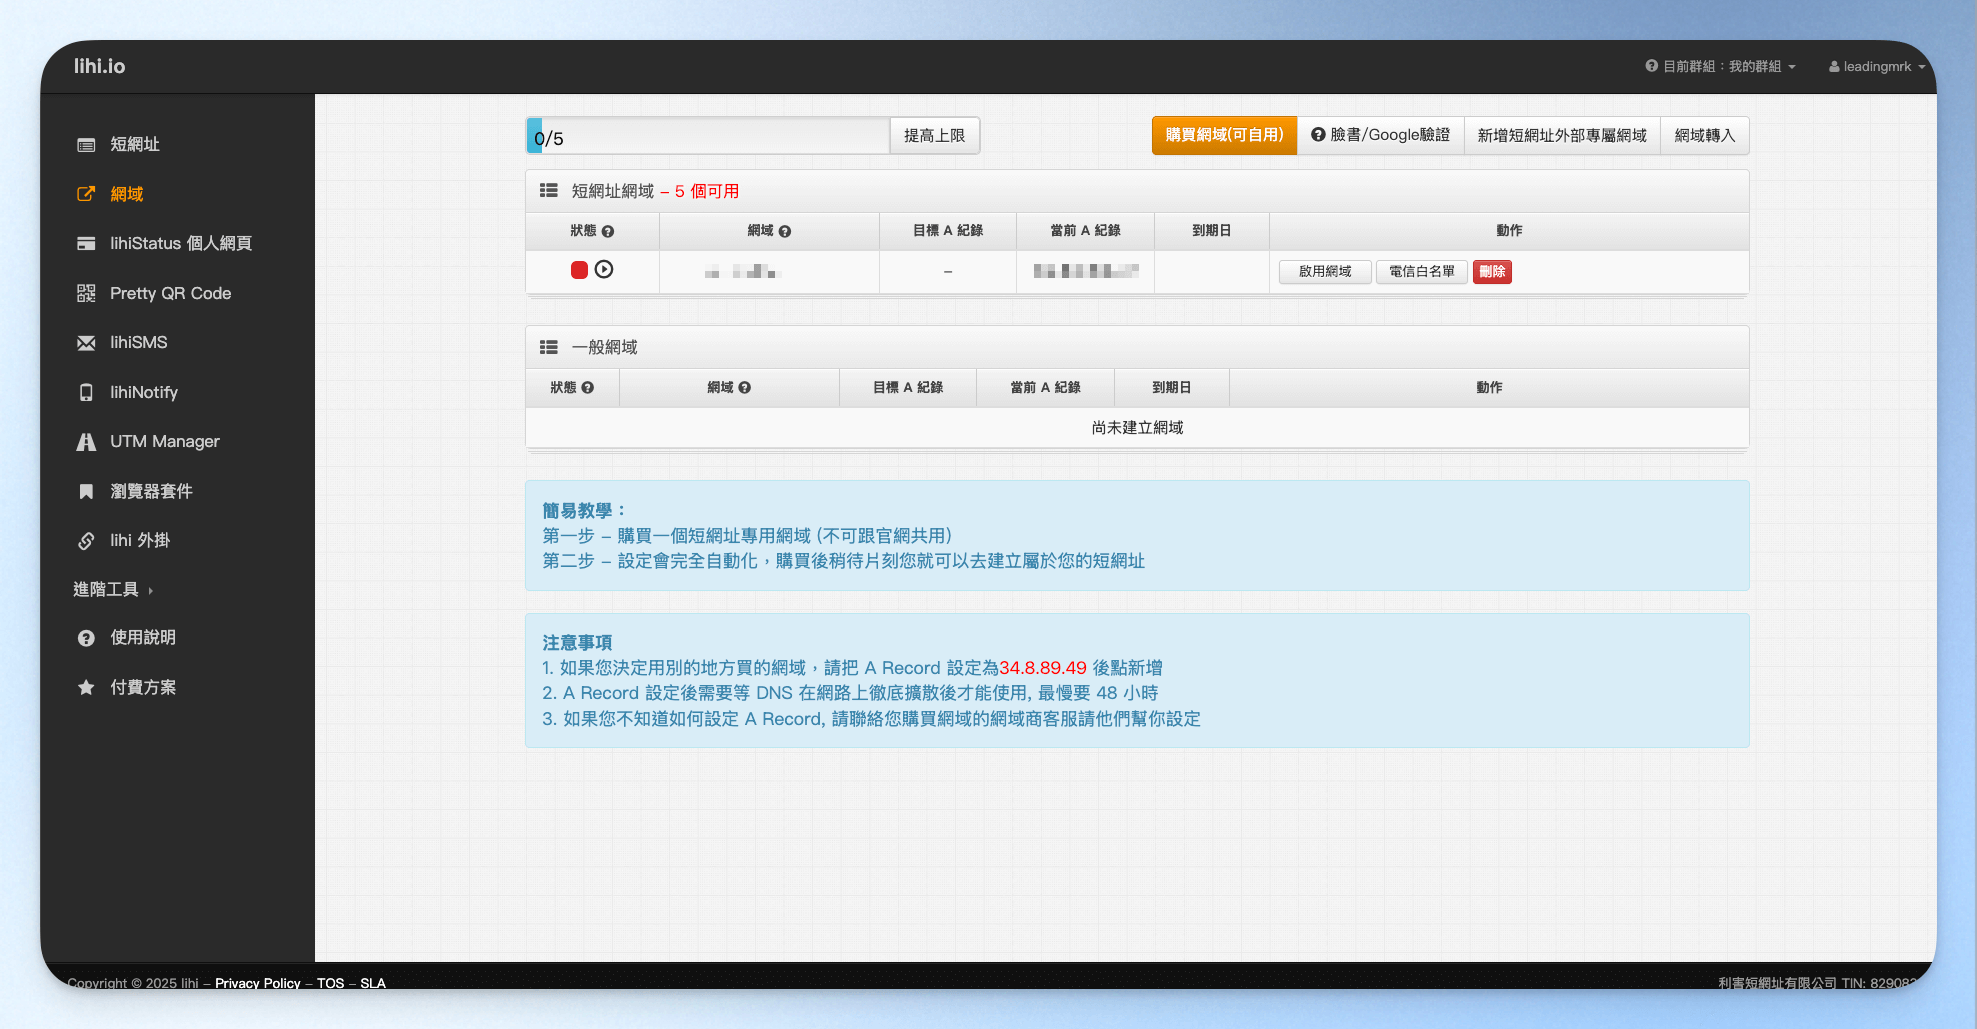
Task: Click the 0/5 domain usage progress bar
Action: point(708,136)
